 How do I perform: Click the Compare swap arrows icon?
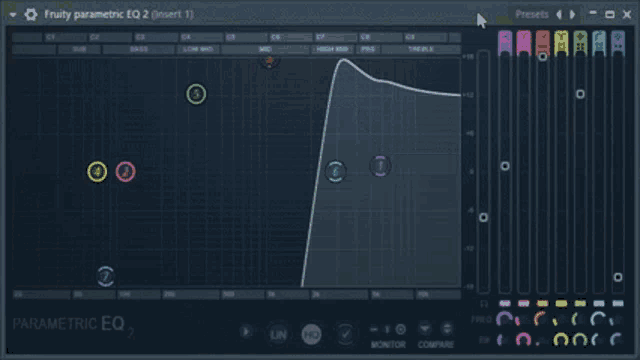(447, 329)
